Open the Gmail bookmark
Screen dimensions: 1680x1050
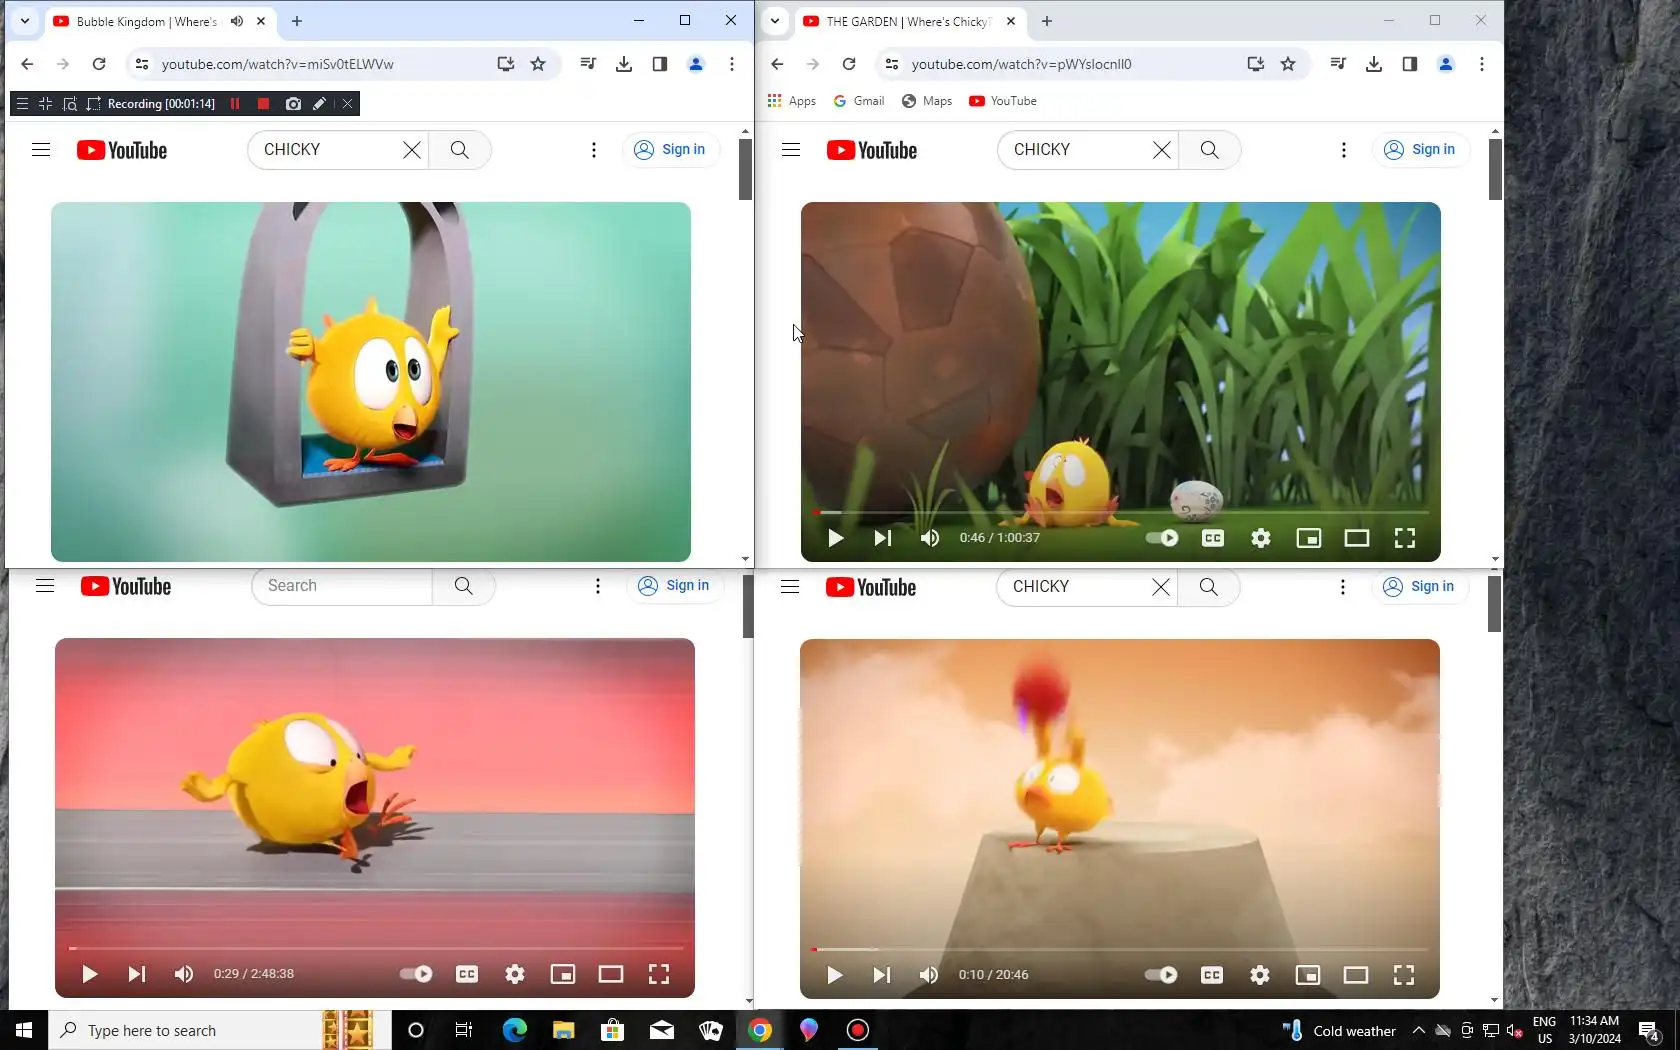click(x=859, y=101)
